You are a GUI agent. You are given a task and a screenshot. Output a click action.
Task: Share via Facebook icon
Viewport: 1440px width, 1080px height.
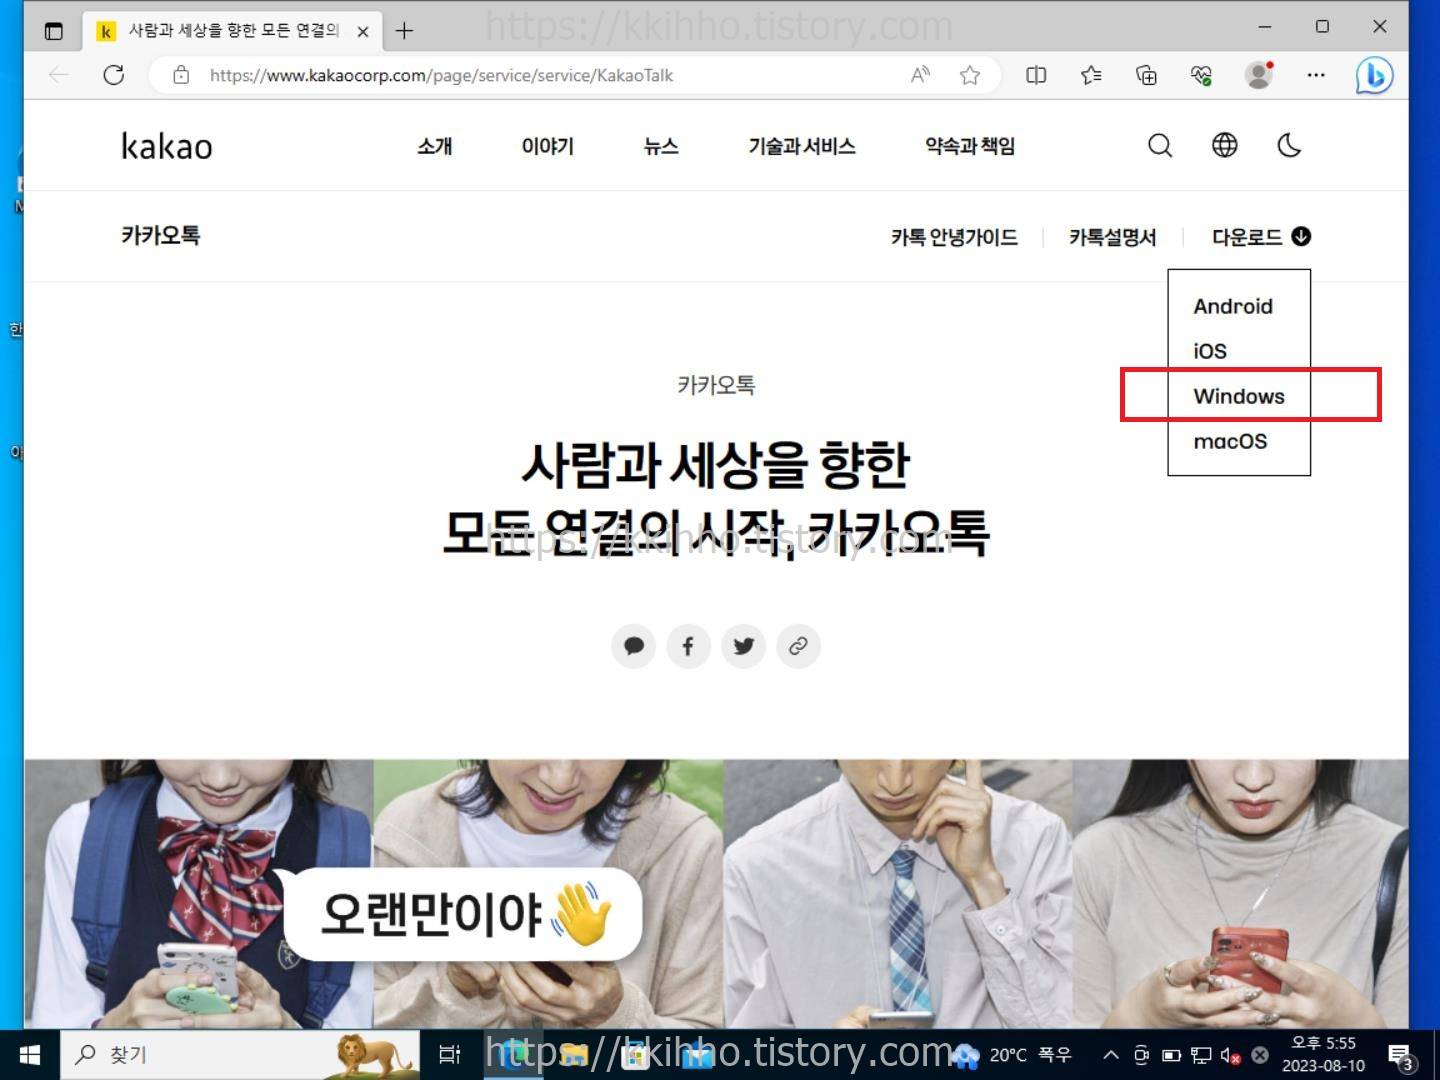tap(688, 646)
